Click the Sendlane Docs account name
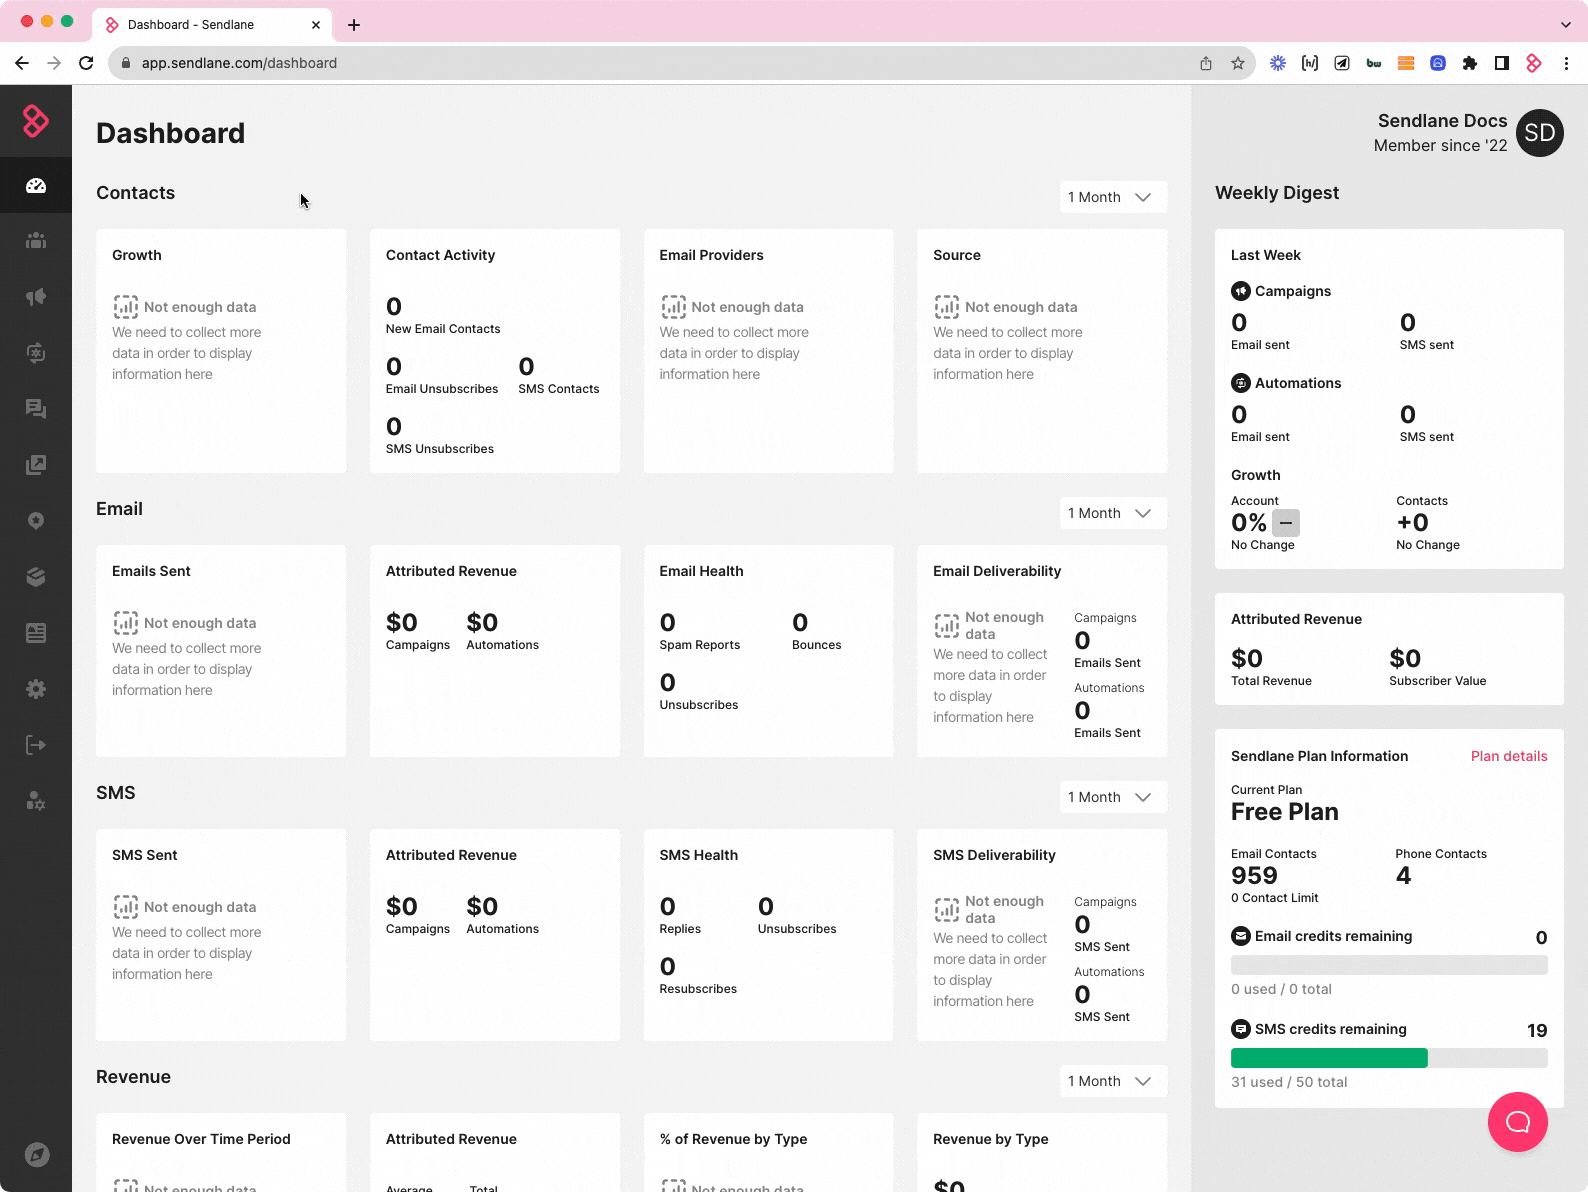Screen dimensions: 1588x1192 click(x=1442, y=121)
